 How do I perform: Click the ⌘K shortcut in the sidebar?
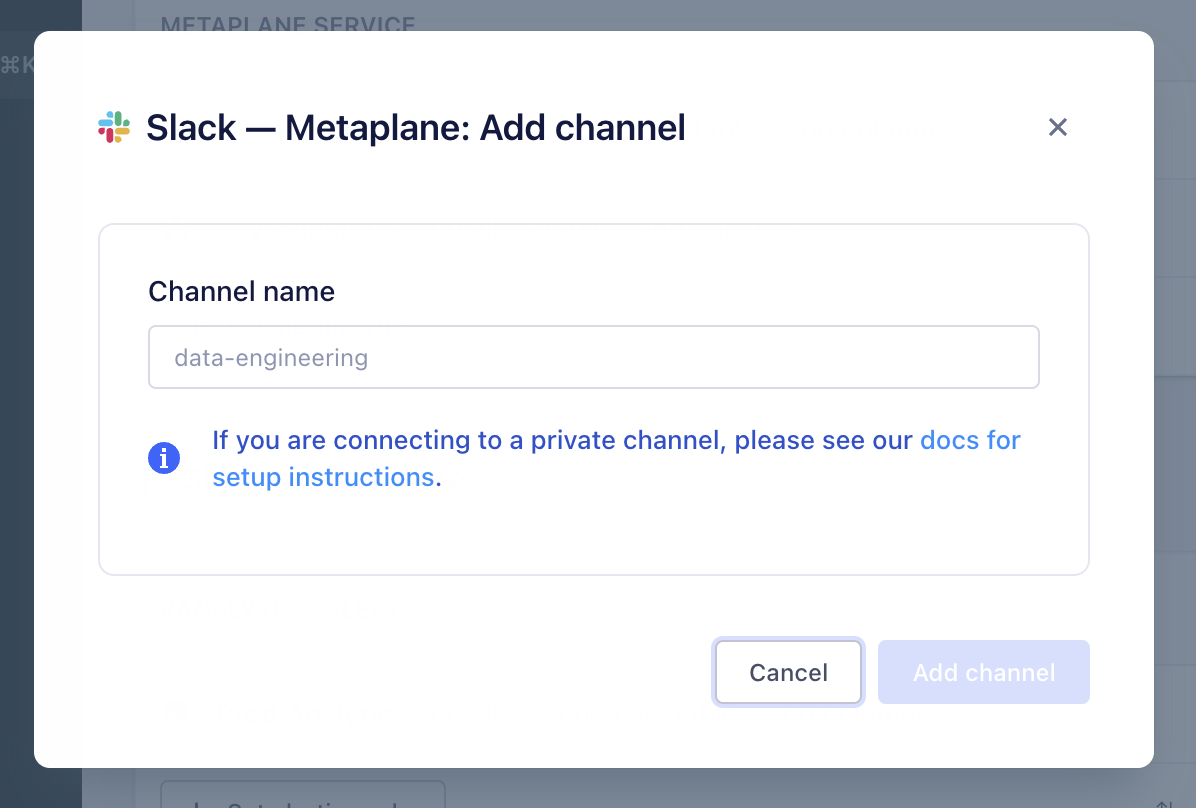coord(17,65)
